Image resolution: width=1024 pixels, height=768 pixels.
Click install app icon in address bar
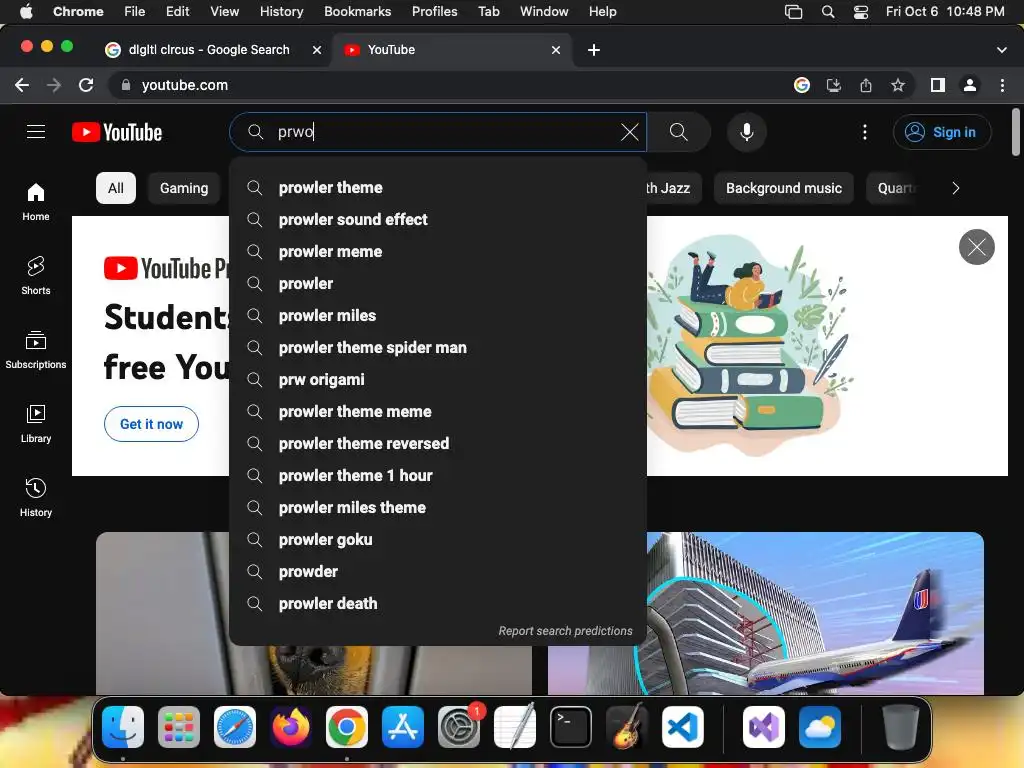click(x=834, y=85)
